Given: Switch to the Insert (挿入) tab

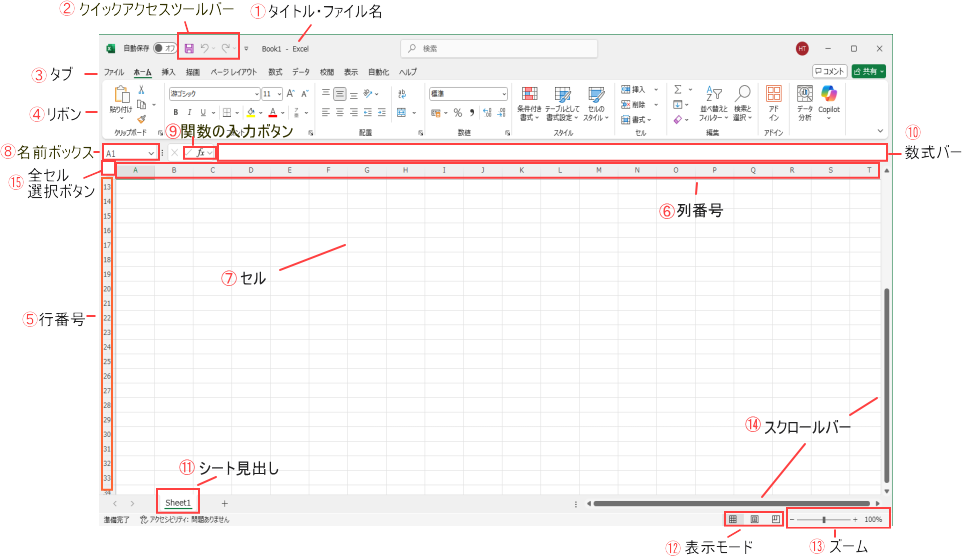Looking at the screenshot, I should click(x=168, y=72).
